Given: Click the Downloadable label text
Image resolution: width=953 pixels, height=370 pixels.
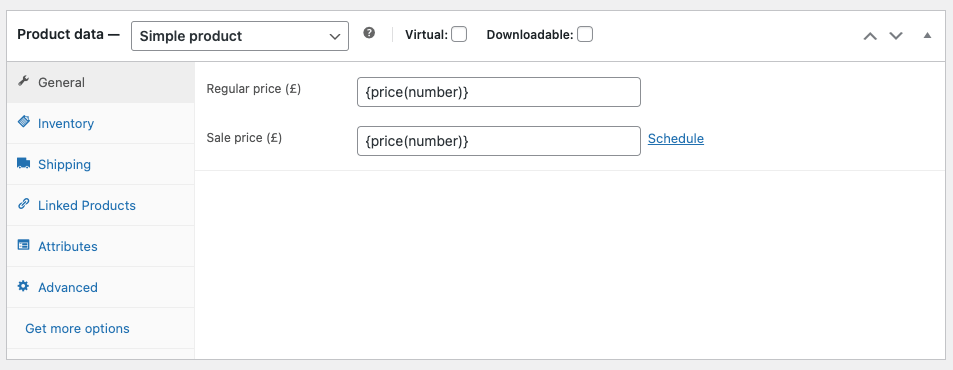Looking at the screenshot, I should point(530,35).
